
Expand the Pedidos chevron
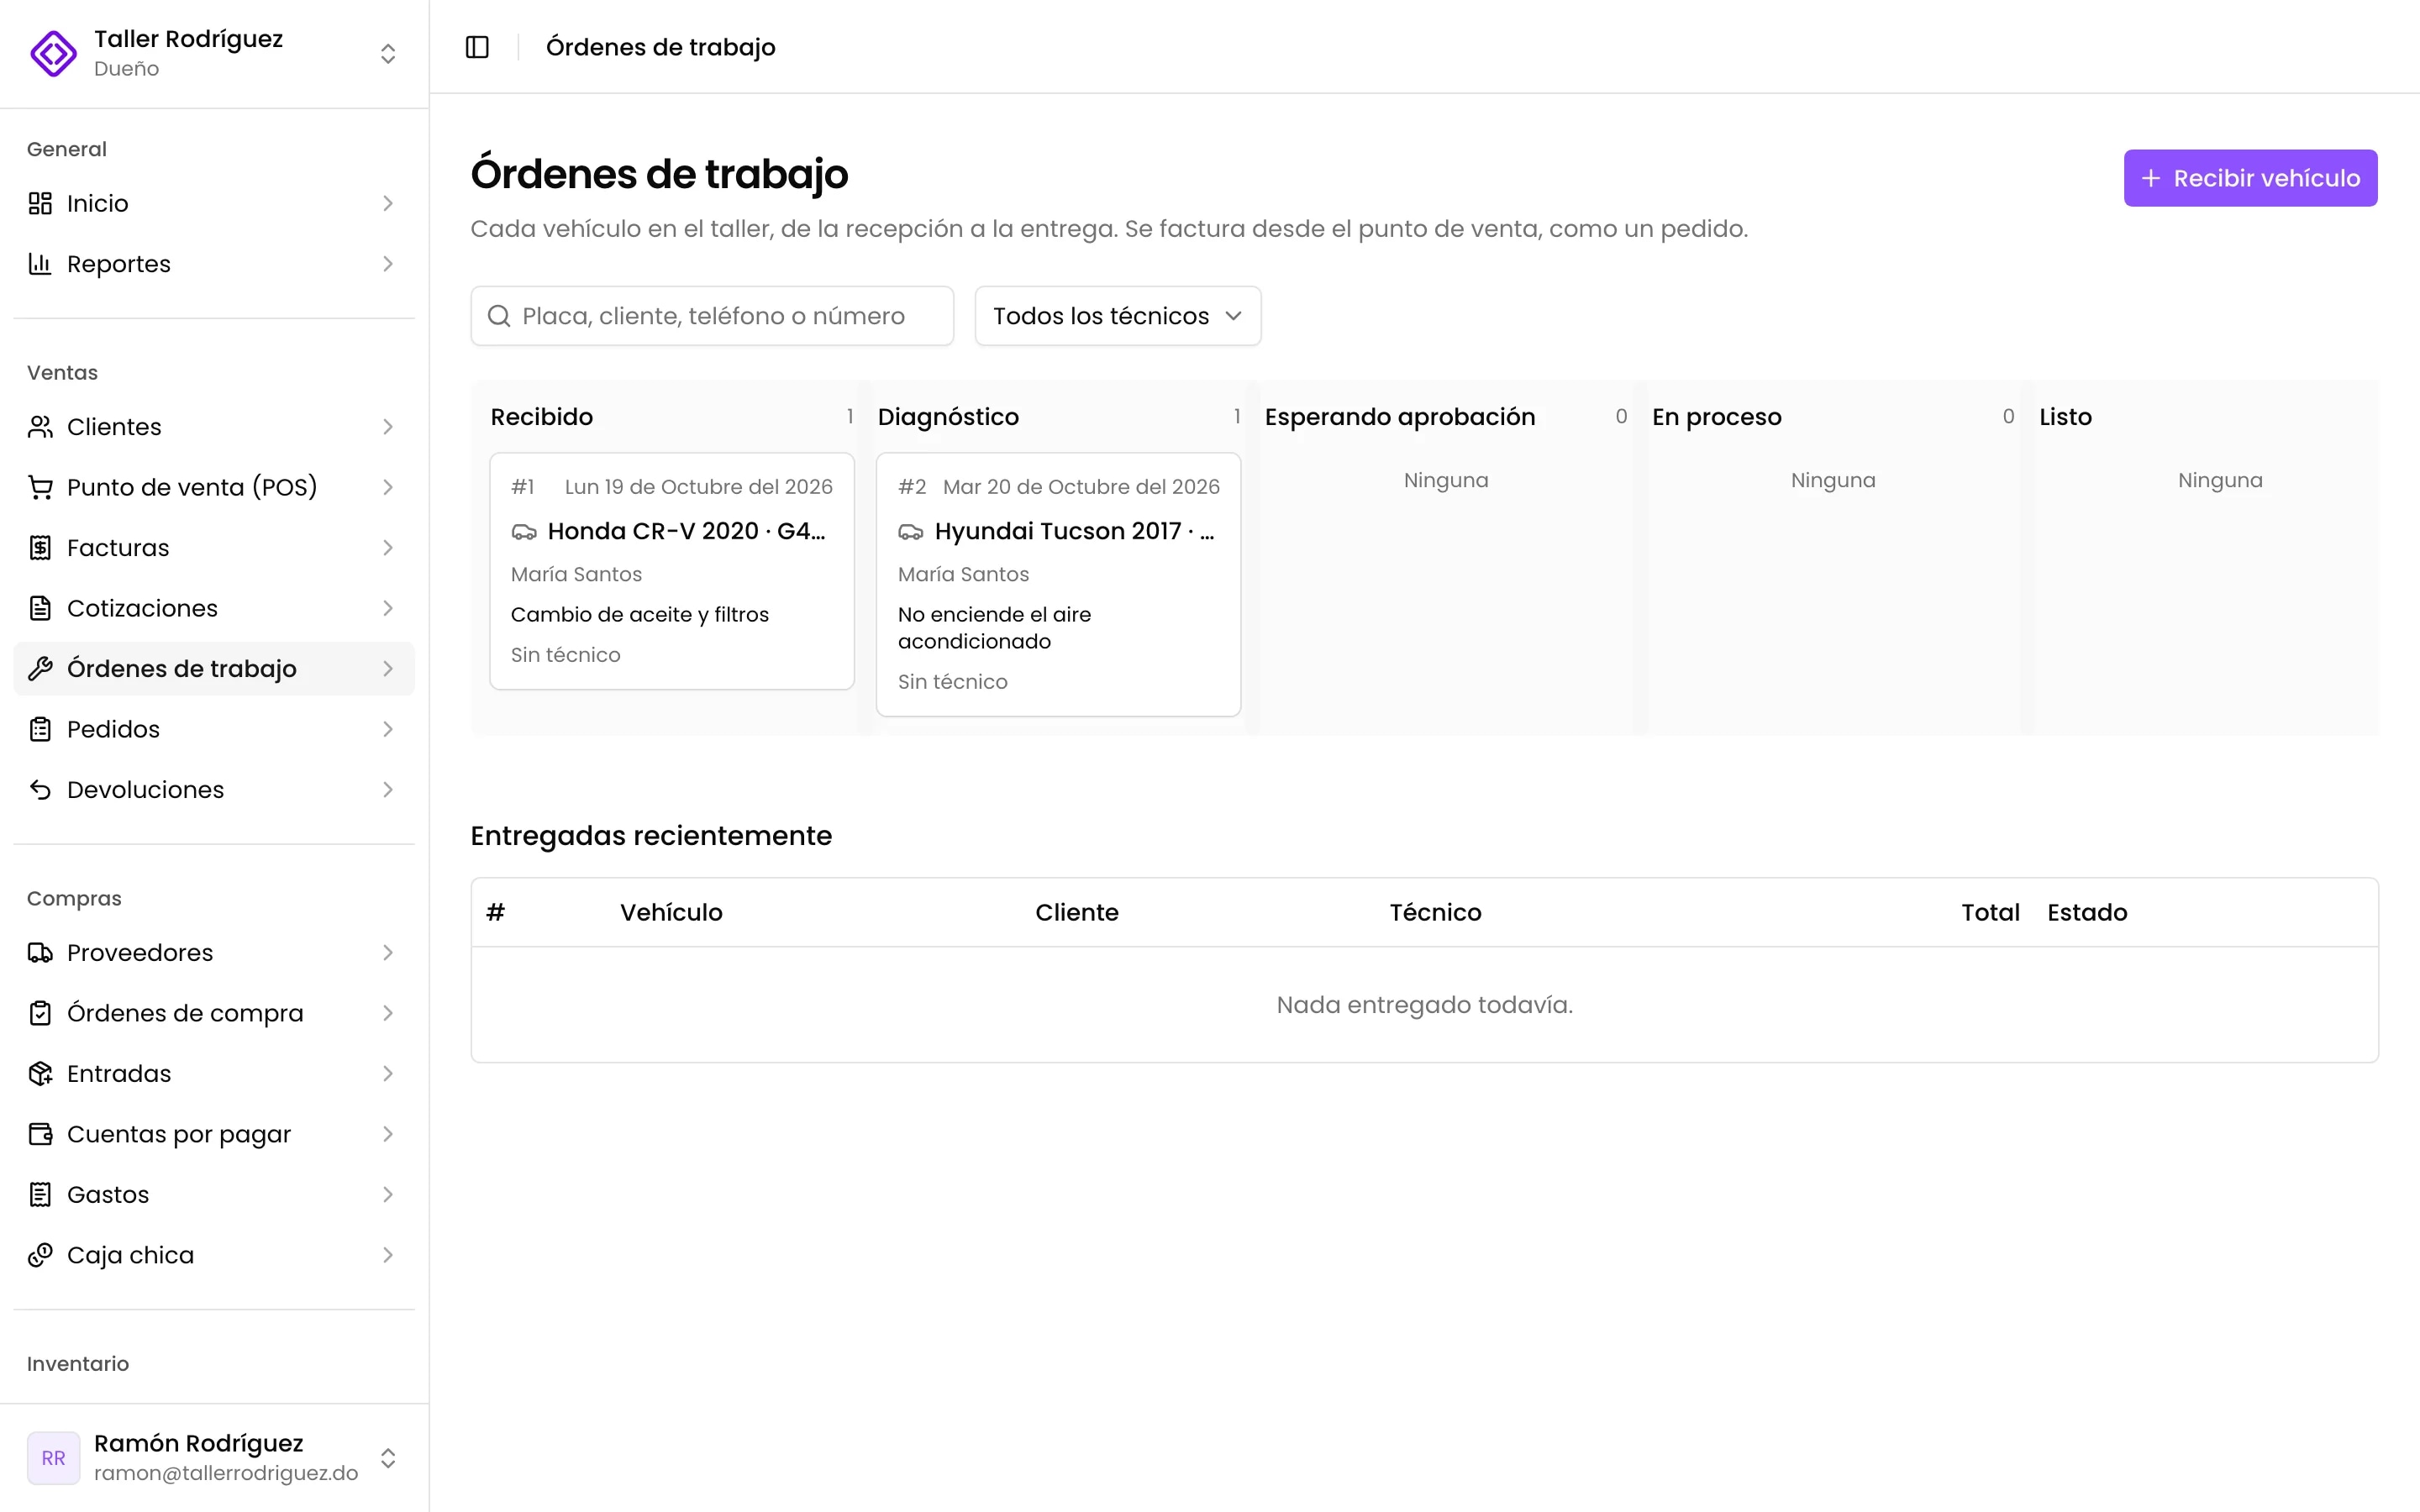[388, 729]
